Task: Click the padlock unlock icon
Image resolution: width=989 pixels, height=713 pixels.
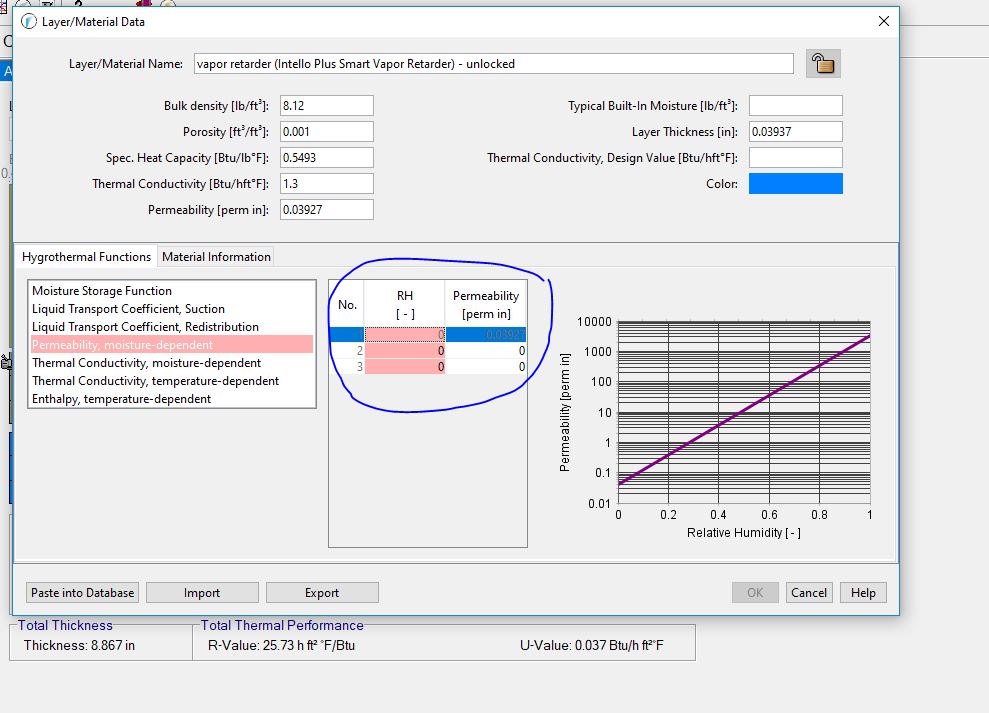Action: [x=822, y=64]
